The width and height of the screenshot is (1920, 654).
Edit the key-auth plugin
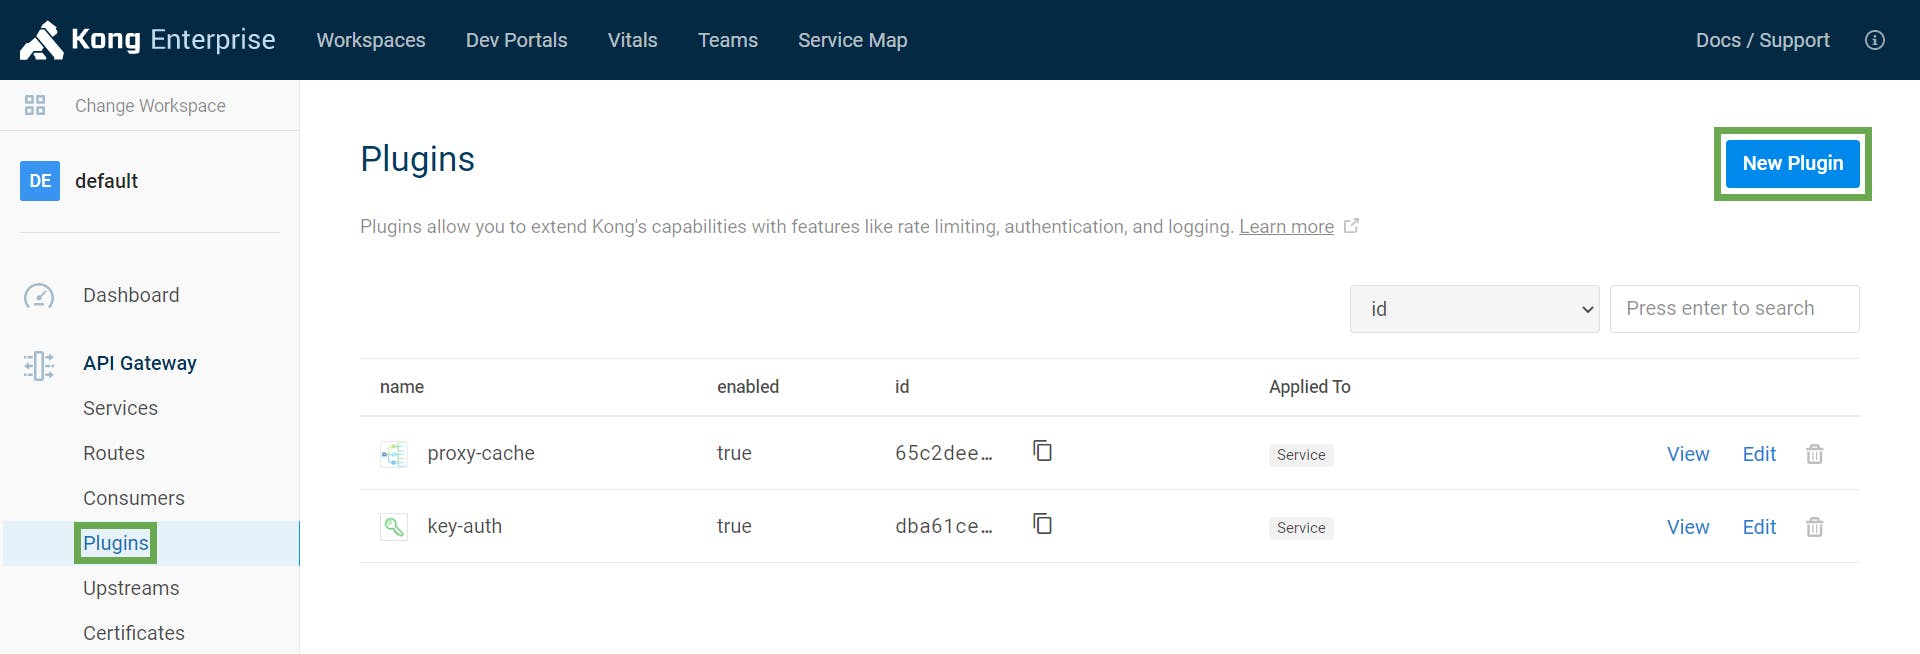1759,527
